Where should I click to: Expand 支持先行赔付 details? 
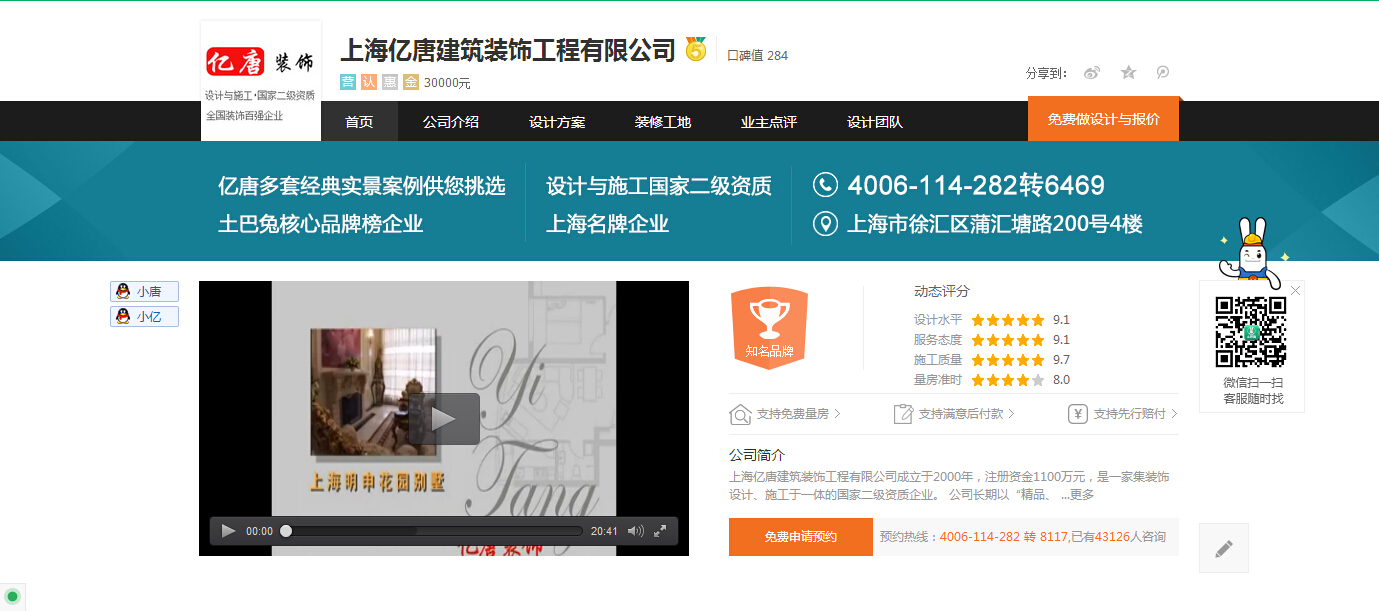click(x=1123, y=414)
